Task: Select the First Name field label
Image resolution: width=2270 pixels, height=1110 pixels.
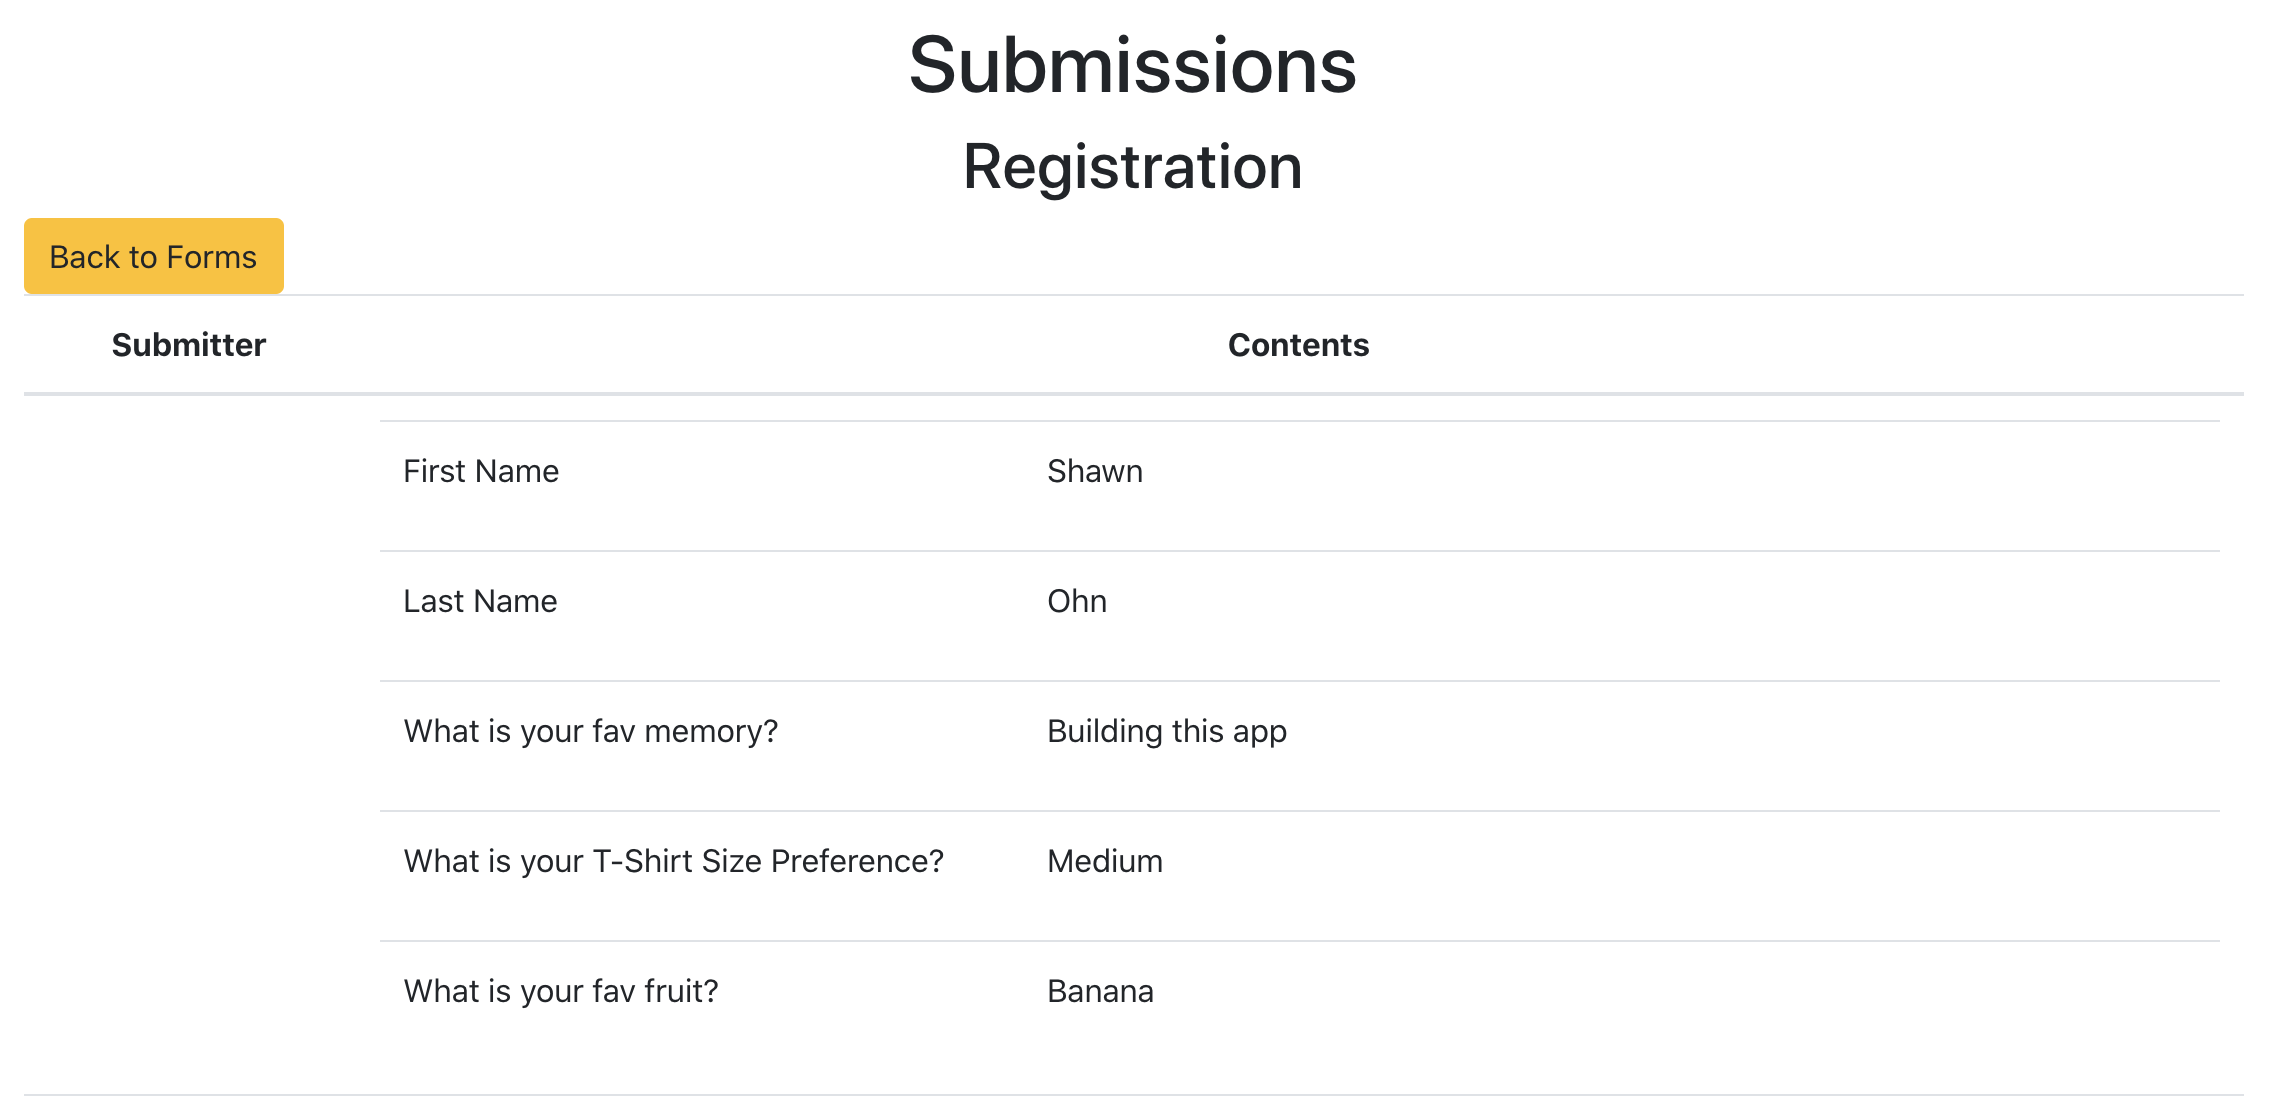Action: pos(481,470)
